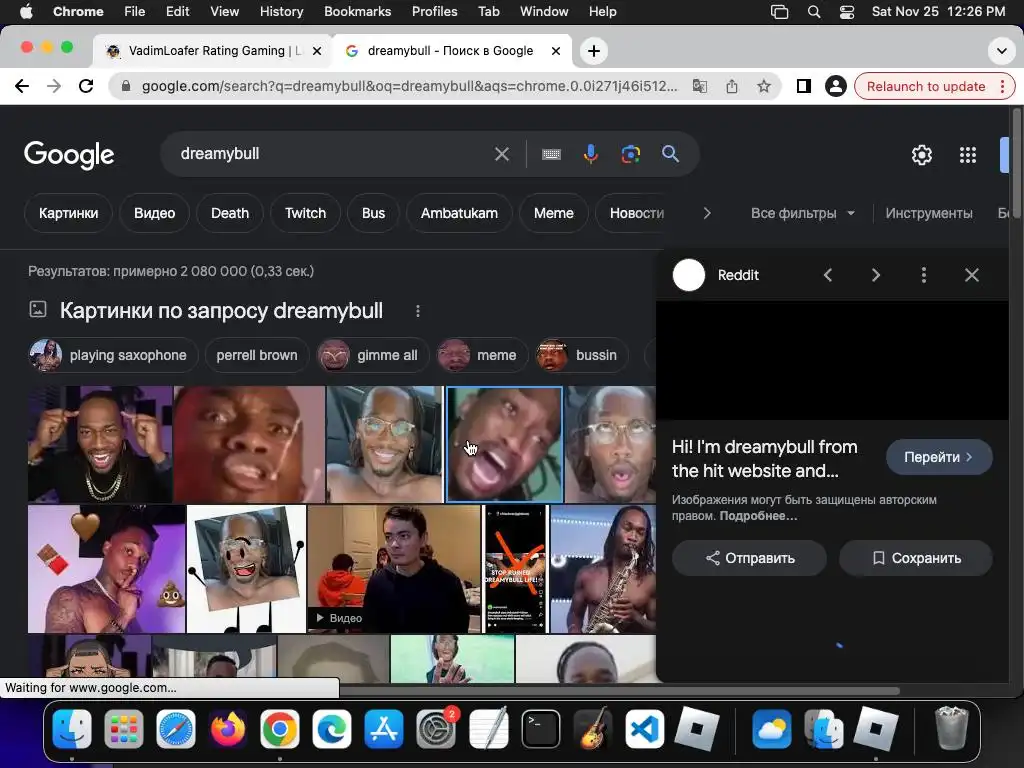Apply the Ambatukam filter chip
This screenshot has width=1024, height=768.
pos(459,213)
